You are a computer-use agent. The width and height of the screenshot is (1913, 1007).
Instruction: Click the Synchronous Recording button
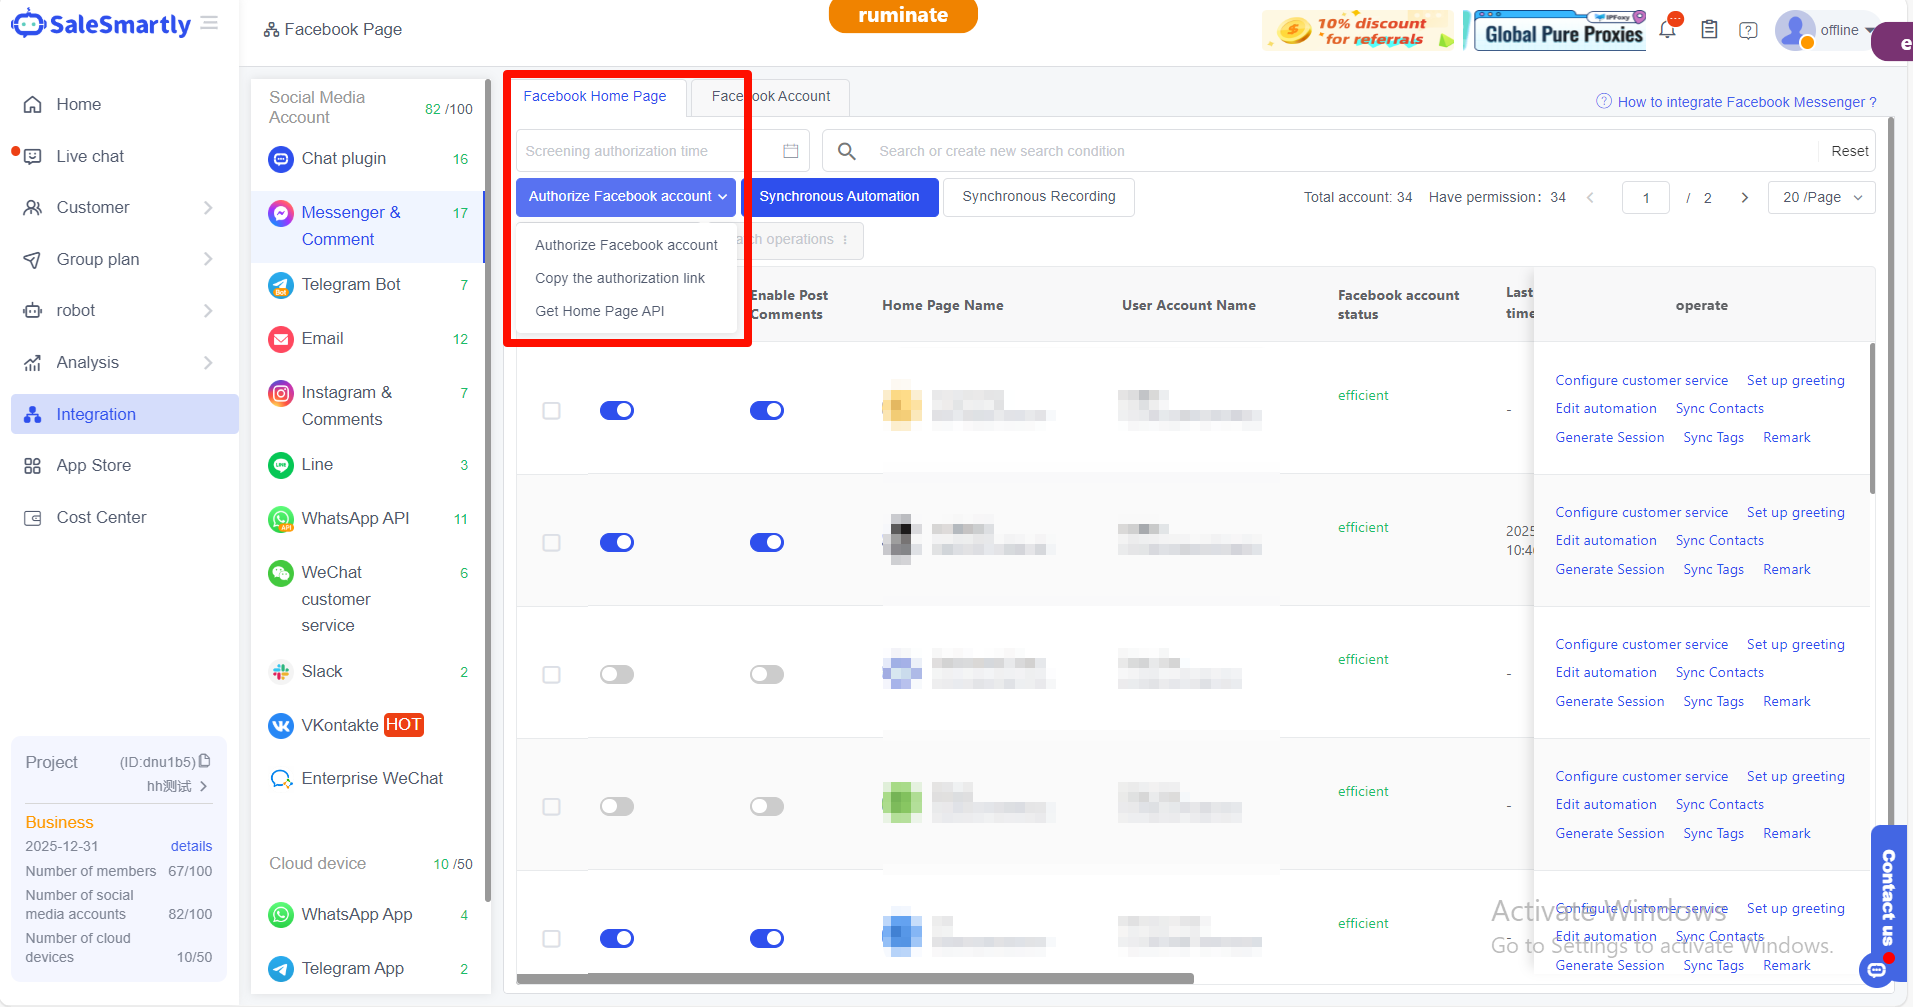tap(1038, 197)
